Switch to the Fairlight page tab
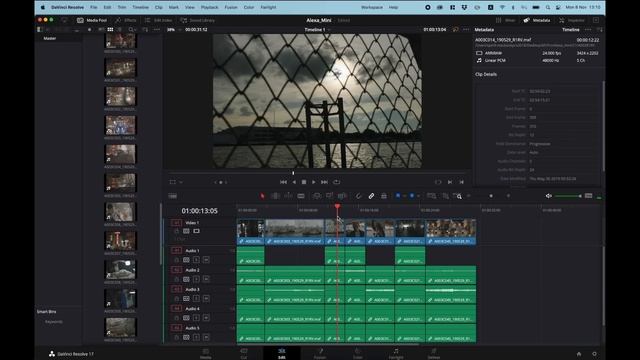This screenshot has width=640, height=360. click(396, 353)
